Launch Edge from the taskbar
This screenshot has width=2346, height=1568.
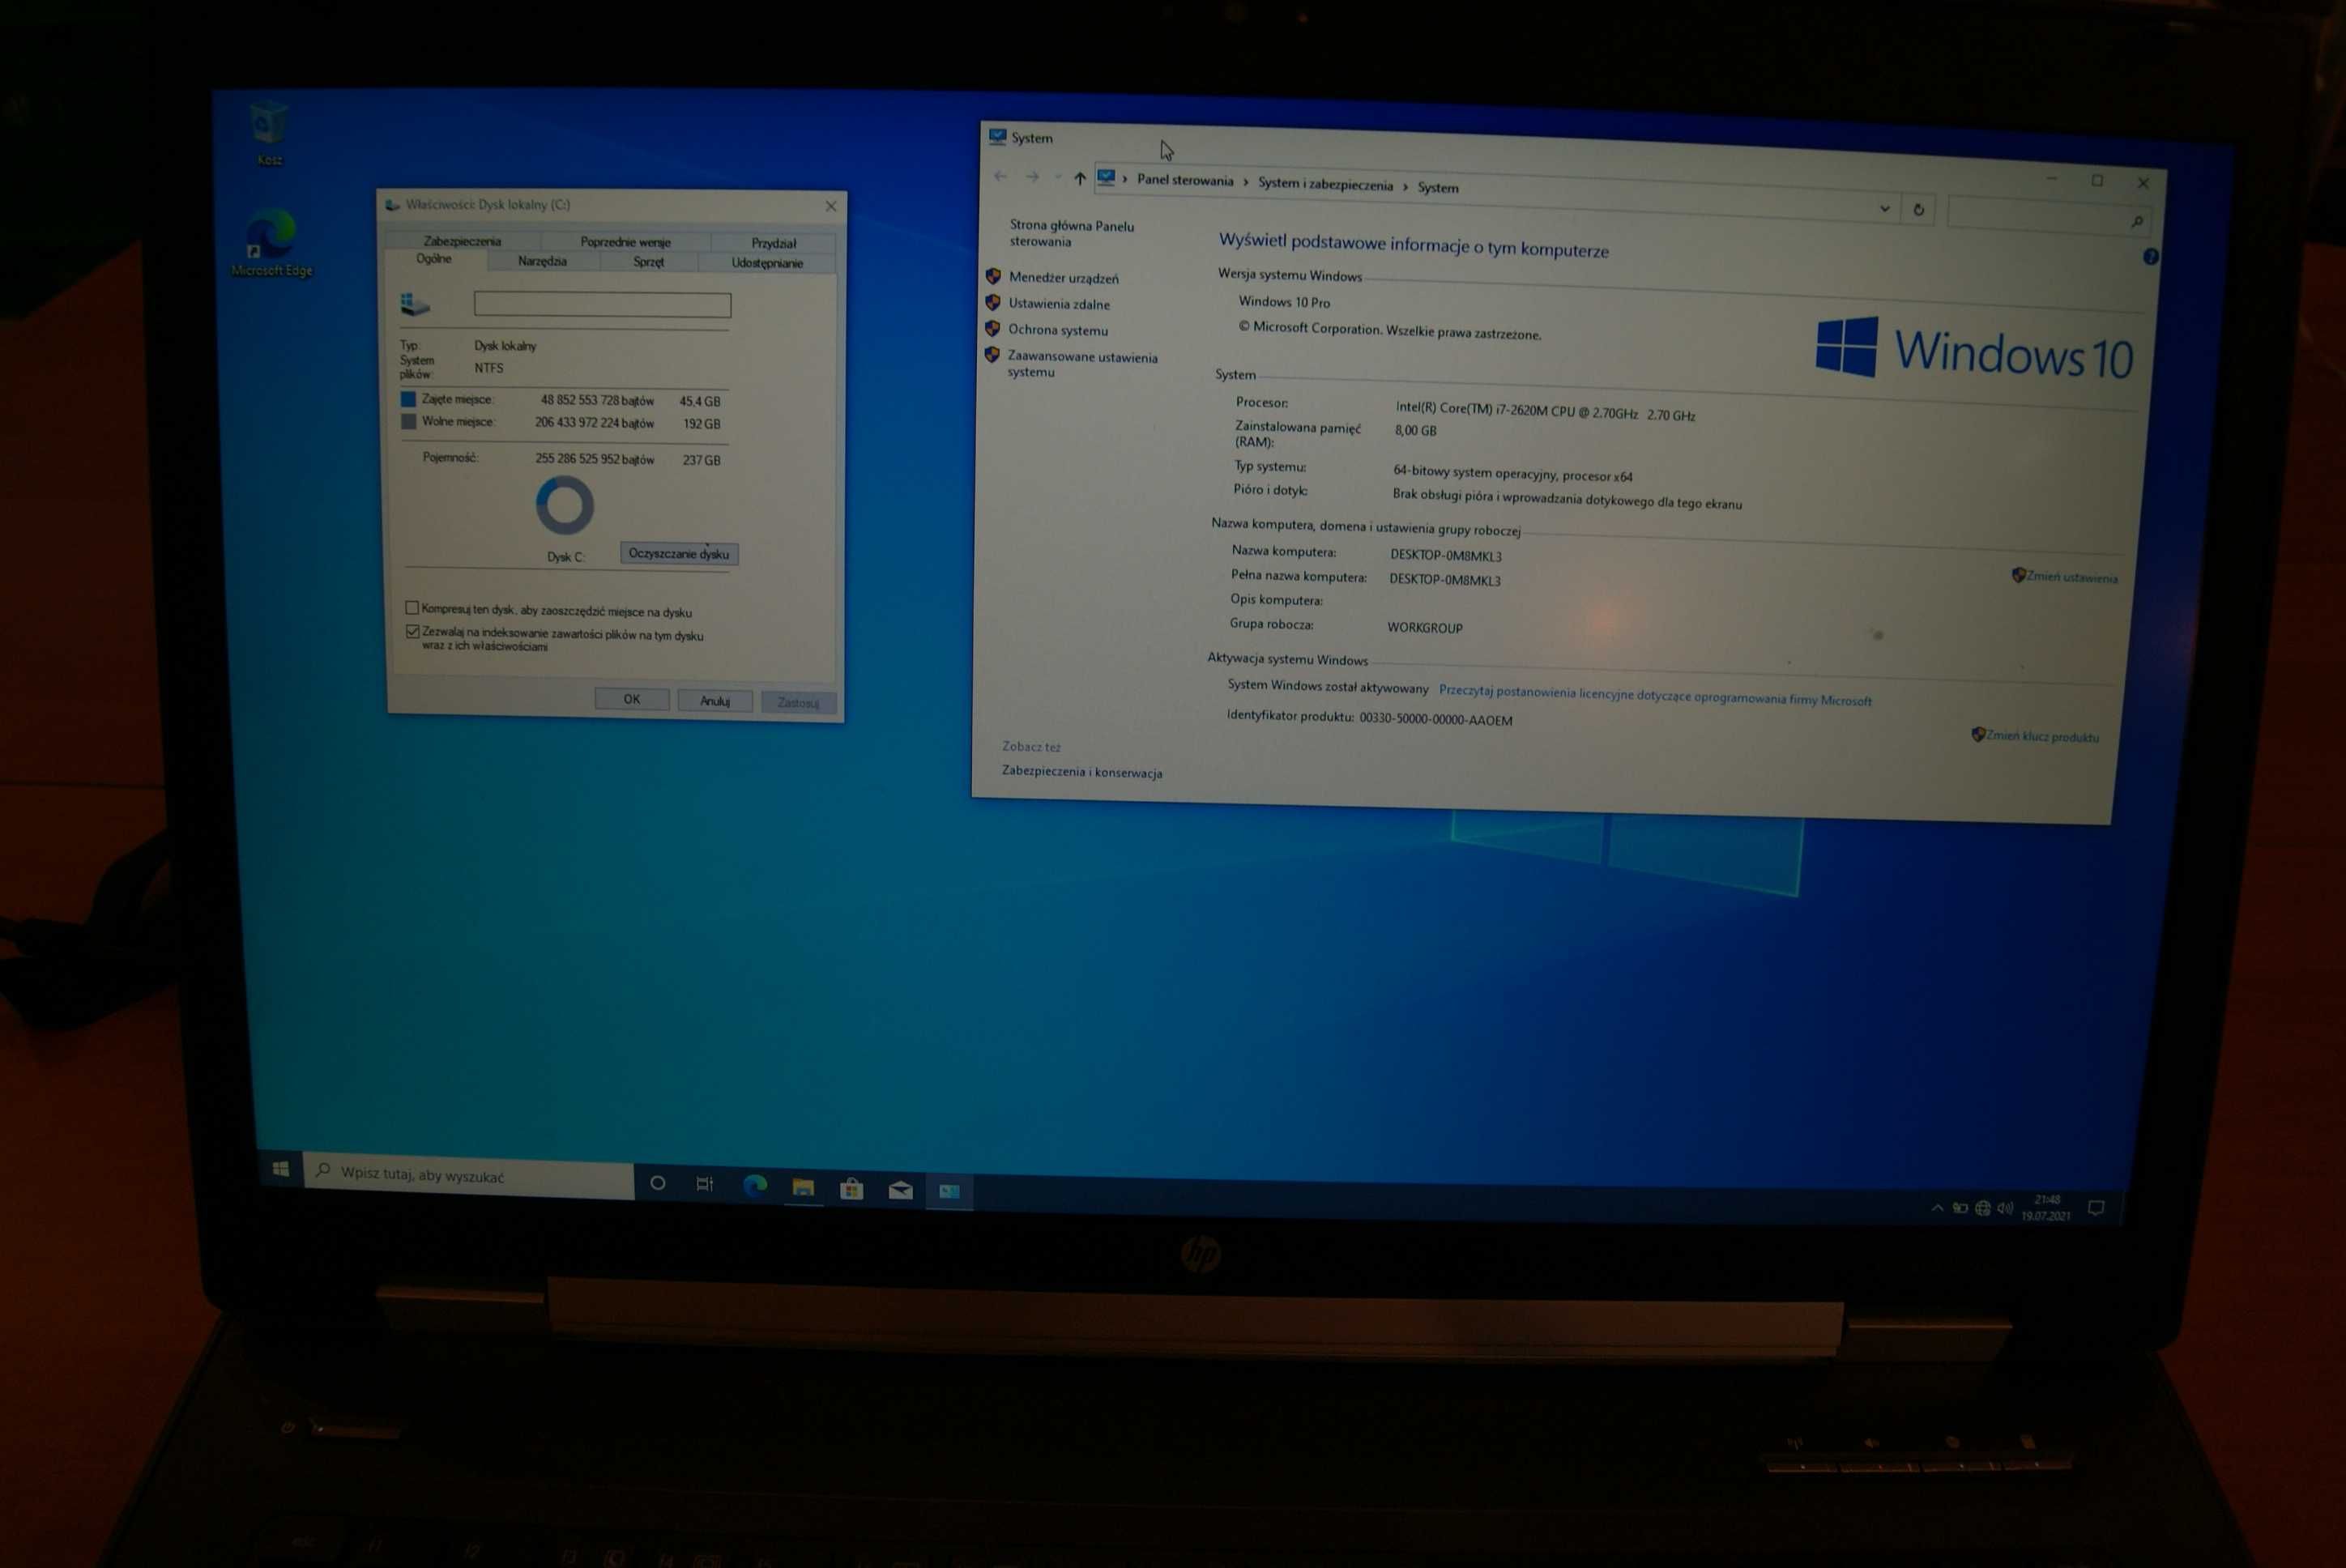coord(755,1186)
